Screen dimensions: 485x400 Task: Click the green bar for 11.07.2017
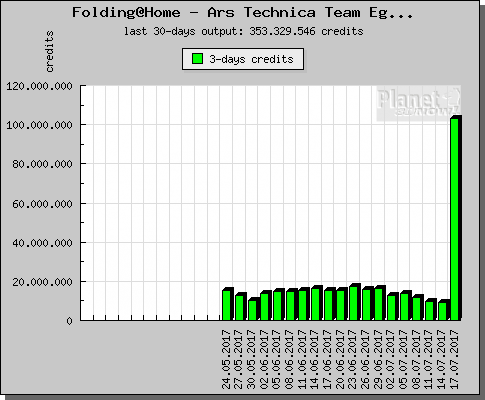[429, 311]
